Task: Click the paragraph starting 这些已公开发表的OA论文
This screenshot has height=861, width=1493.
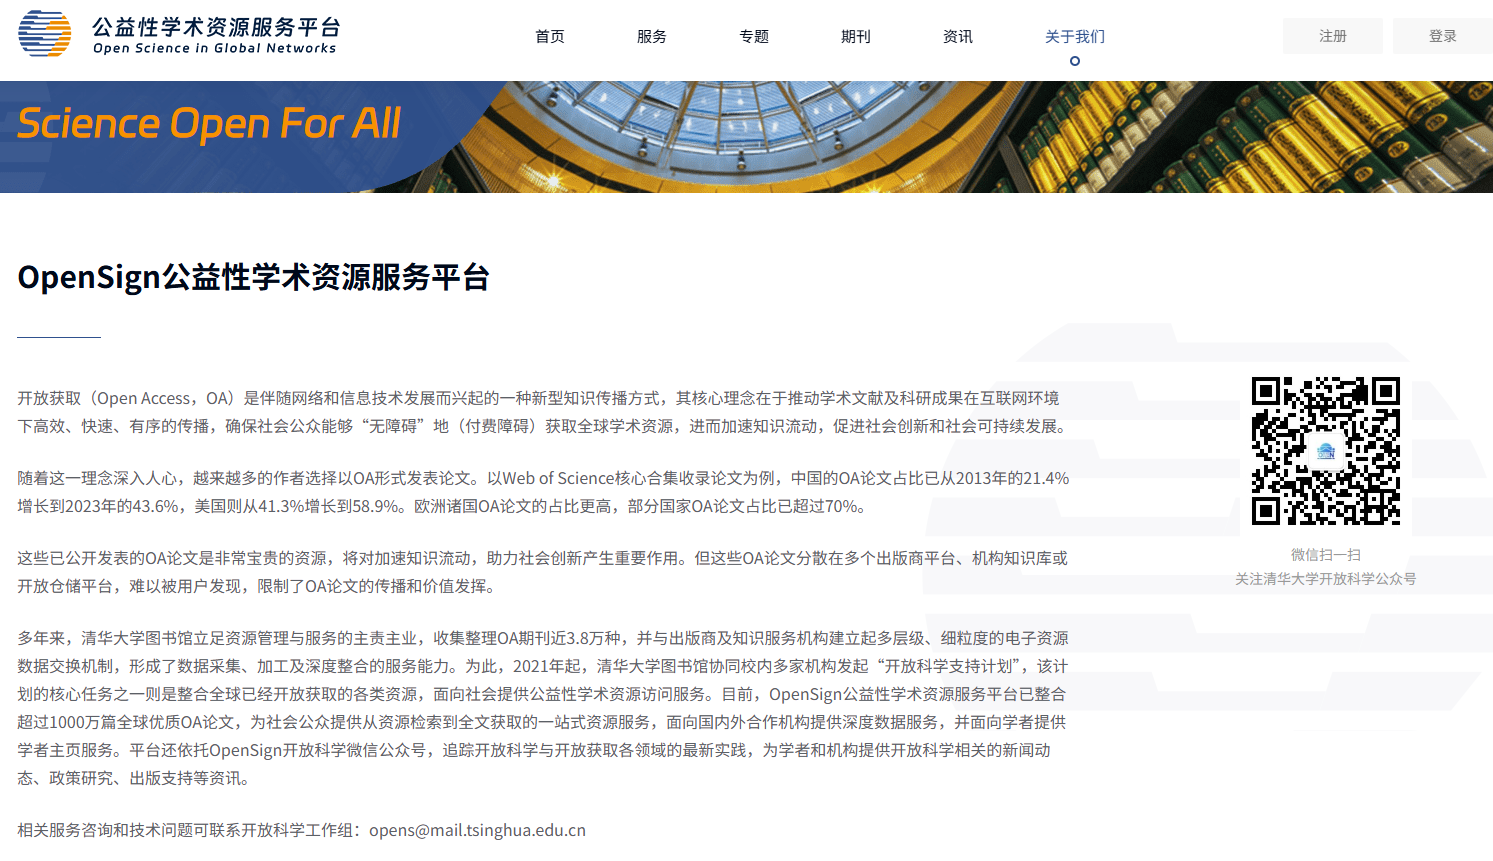Action: [543, 572]
